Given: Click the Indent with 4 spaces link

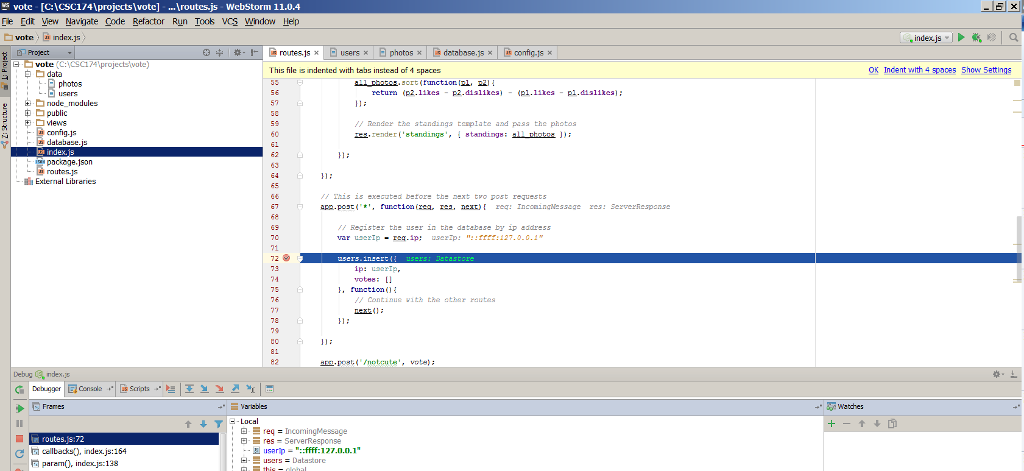Looking at the screenshot, I should (920, 70).
